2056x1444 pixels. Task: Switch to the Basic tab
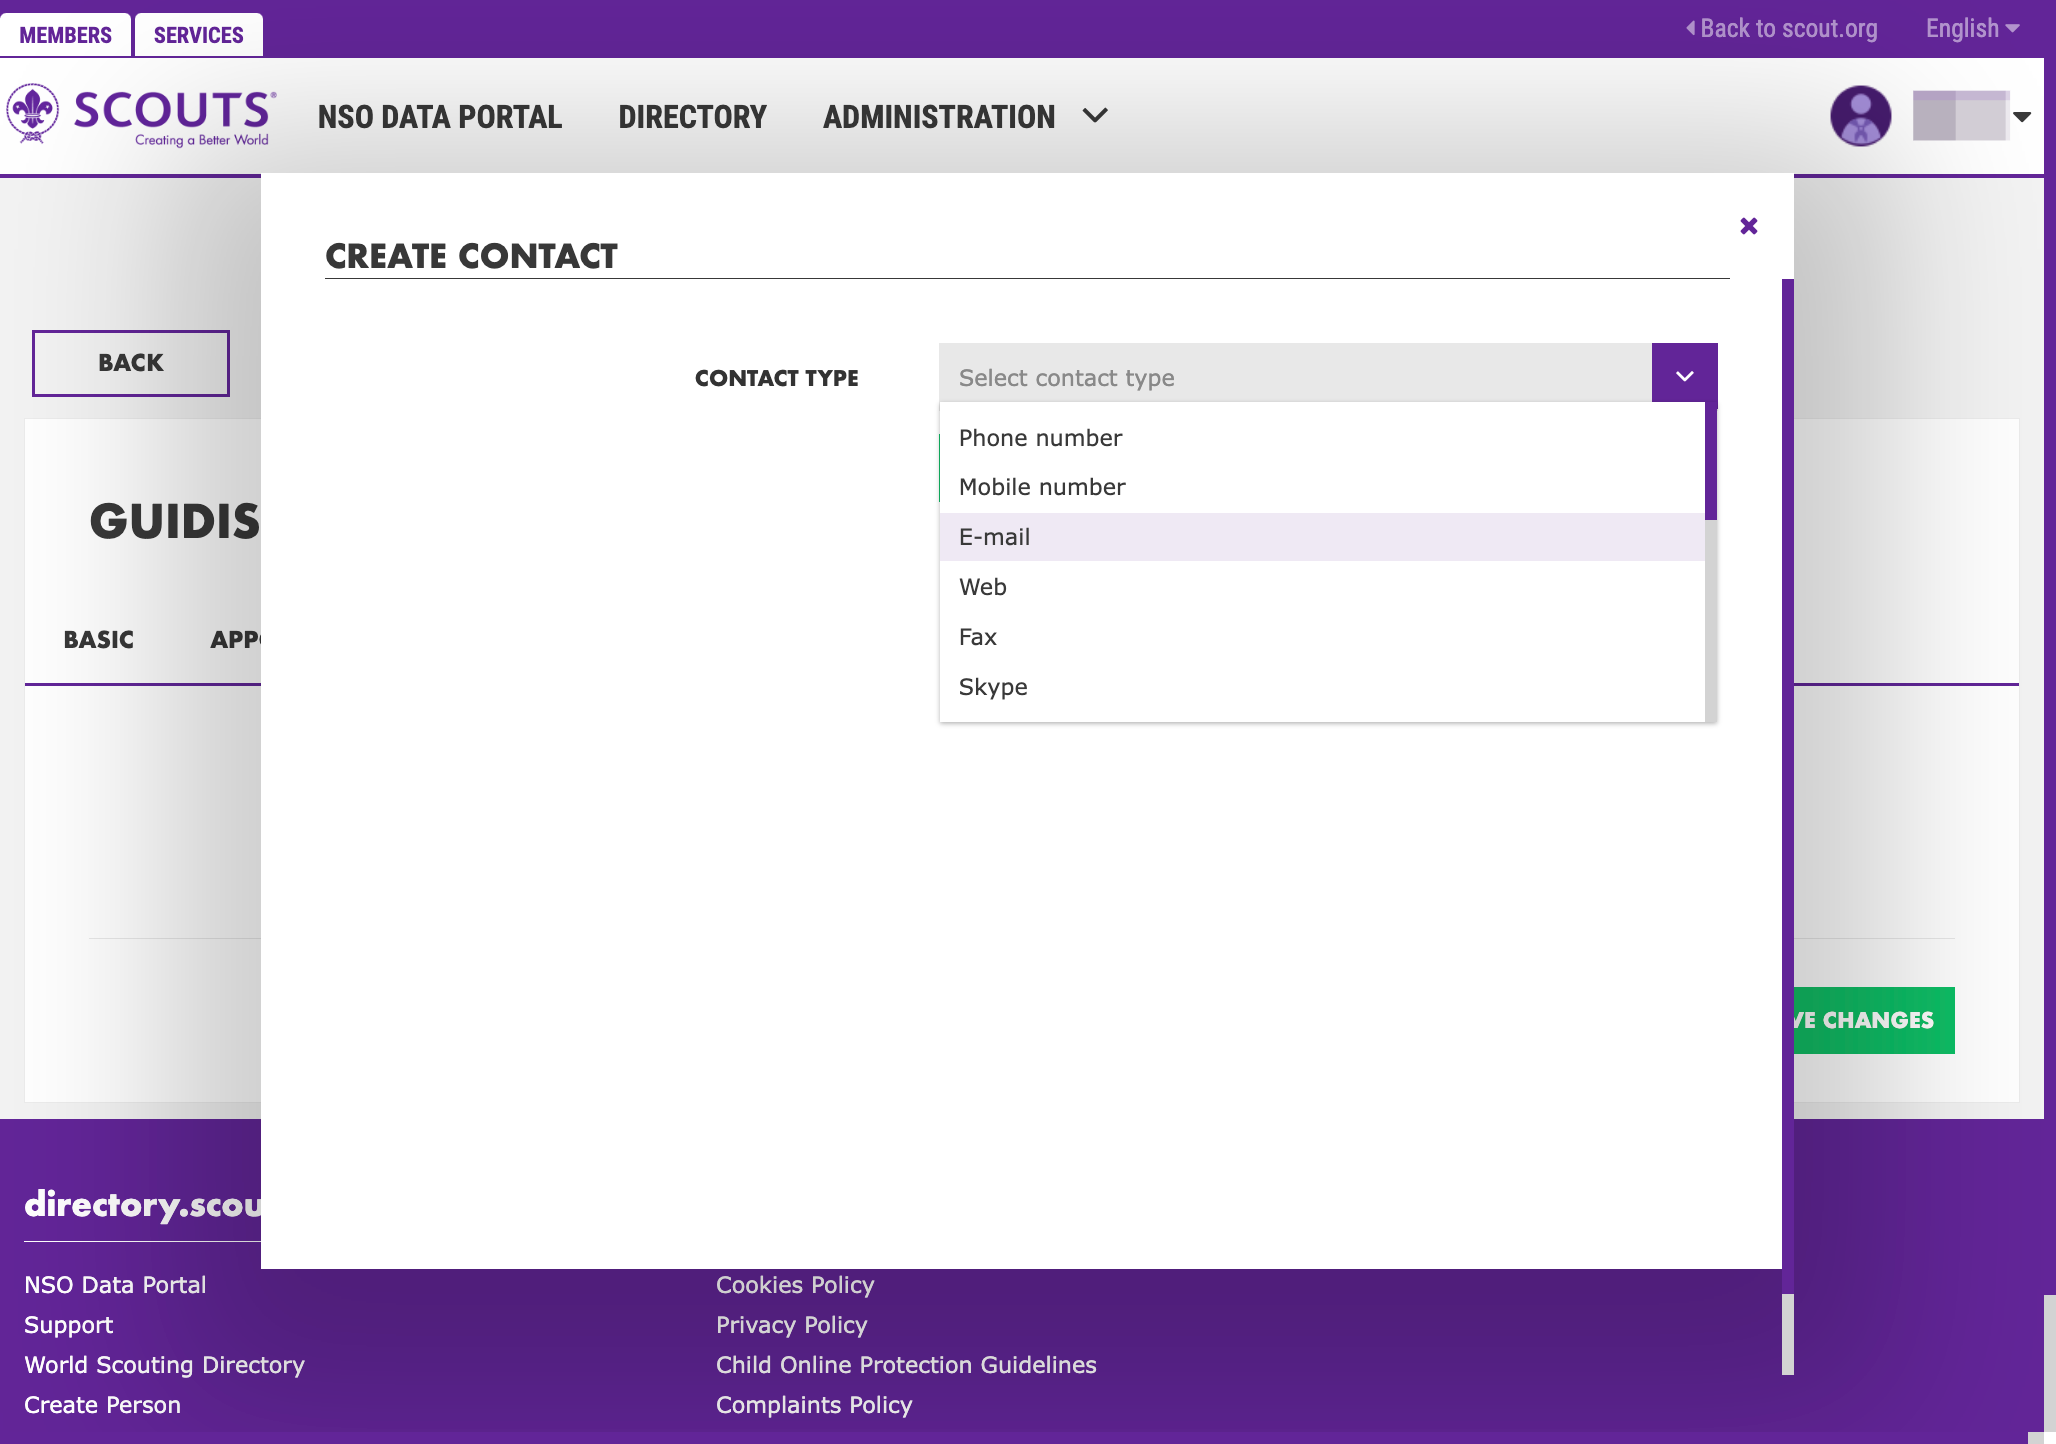click(98, 640)
